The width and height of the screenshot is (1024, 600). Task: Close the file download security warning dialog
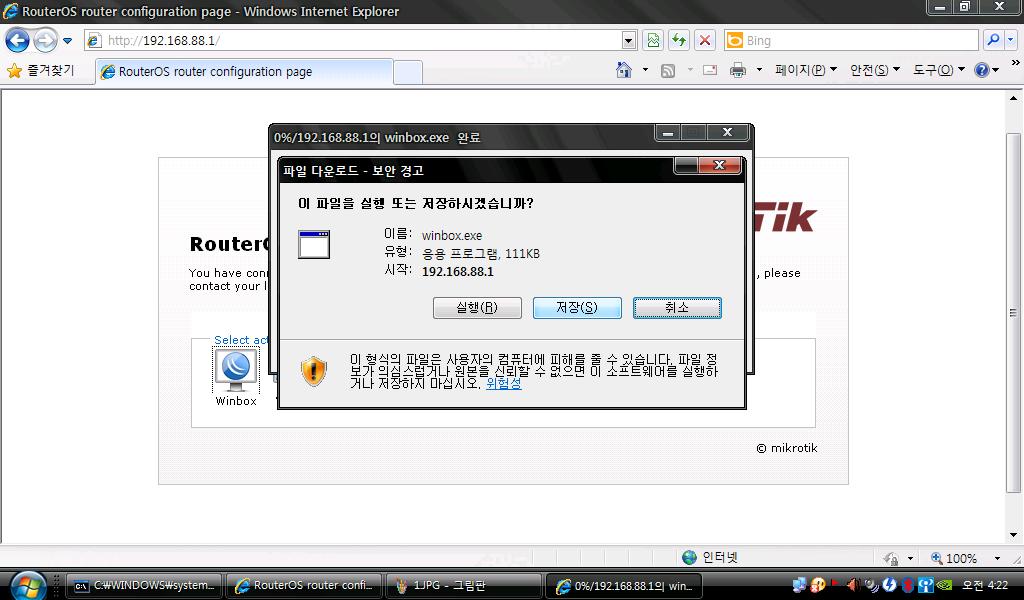coord(719,165)
